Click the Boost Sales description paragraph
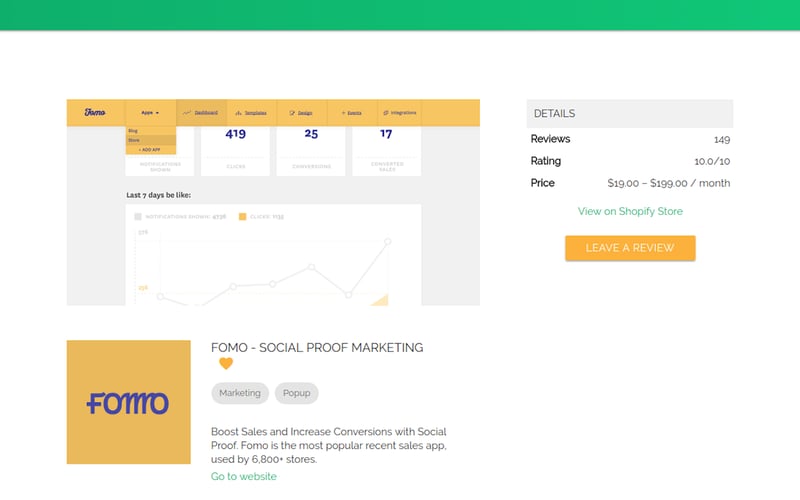The height and width of the screenshot is (500, 800). coord(329,445)
